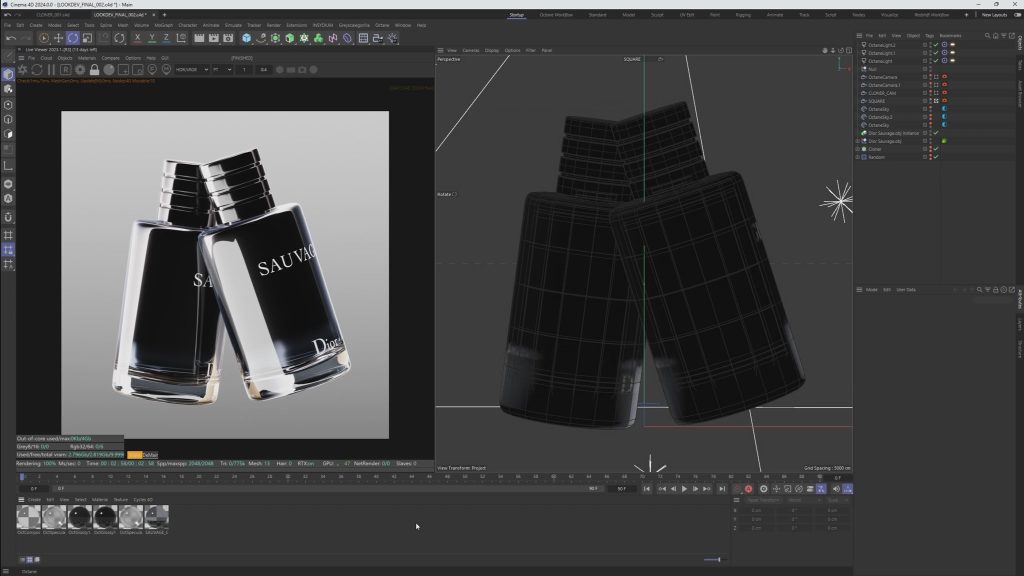Select the OctaneSky.2 object
This screenshot has height=576, width=1024.
pos(880,117)
